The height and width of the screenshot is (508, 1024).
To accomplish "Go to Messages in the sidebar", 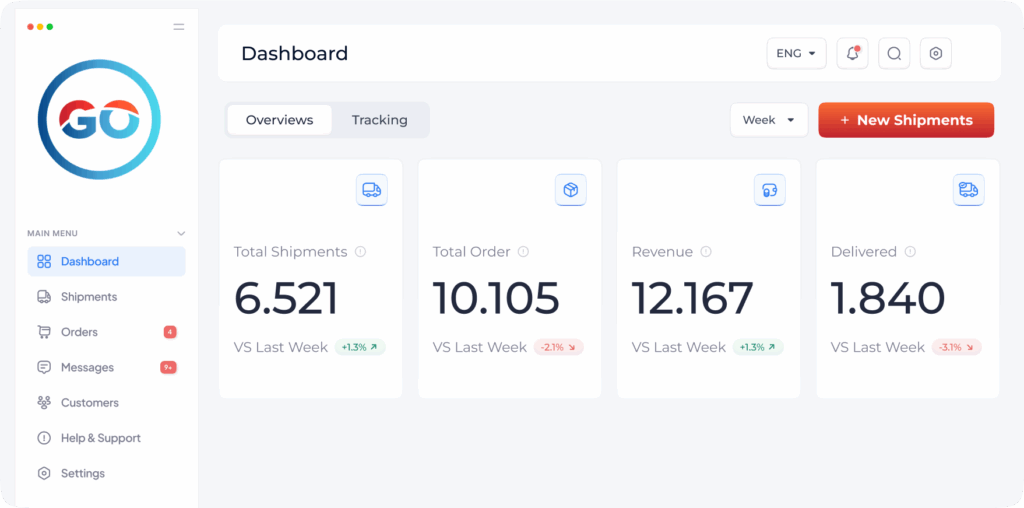I will [87, 368].
